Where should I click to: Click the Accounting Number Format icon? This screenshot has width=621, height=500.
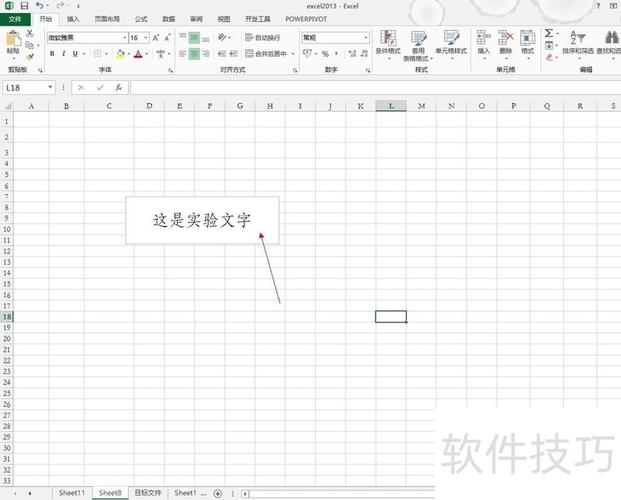click(307, 53)
